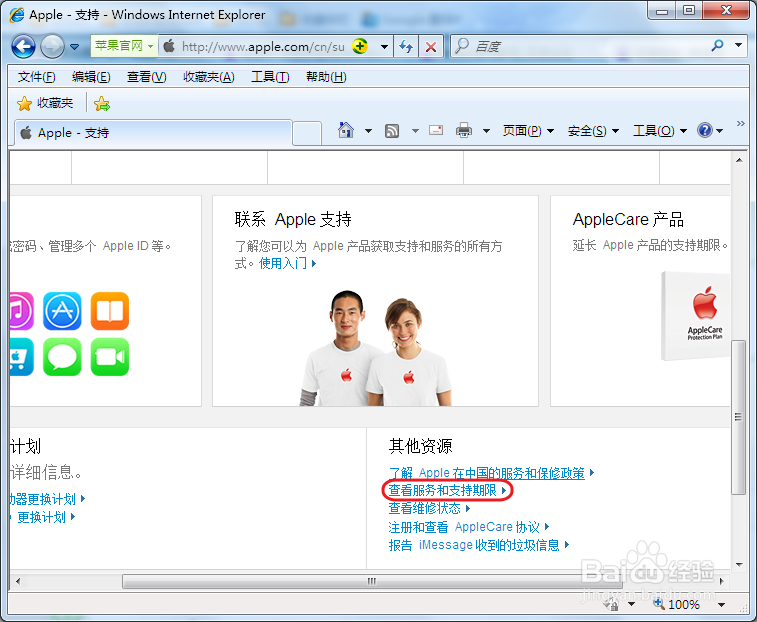Click the Apple Store cart icon
This screenshot has width=757, height=622.
point(21,357)
